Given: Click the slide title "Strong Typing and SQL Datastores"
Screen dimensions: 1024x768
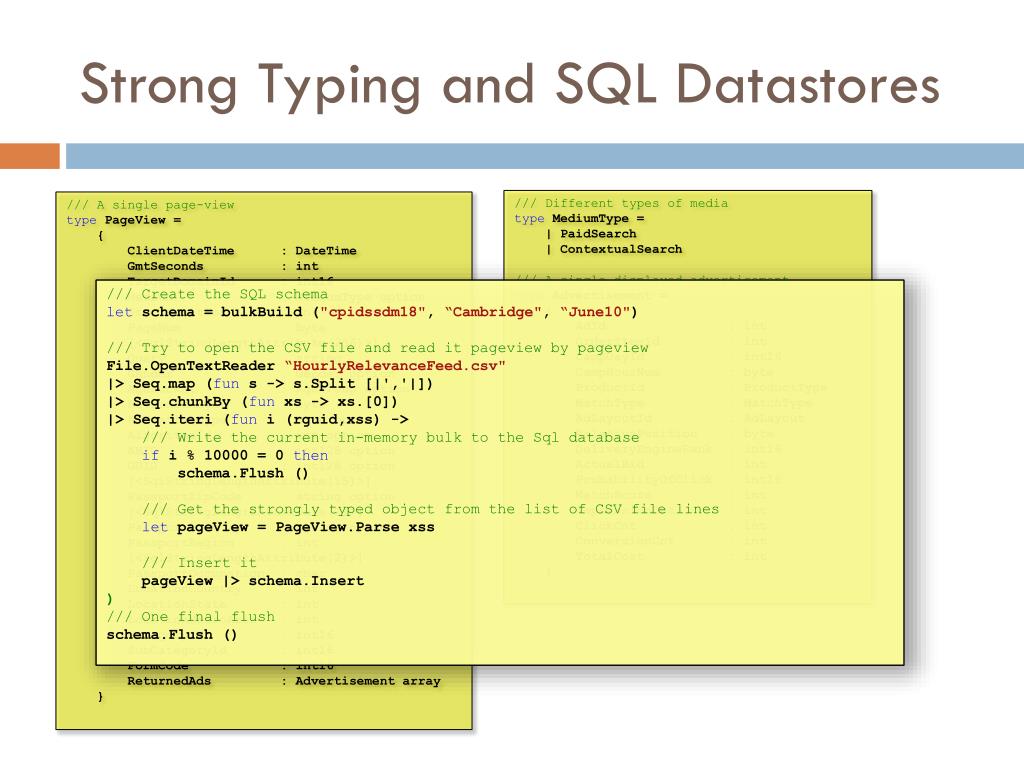Looking at the screenshot, I should click(509, 86).
